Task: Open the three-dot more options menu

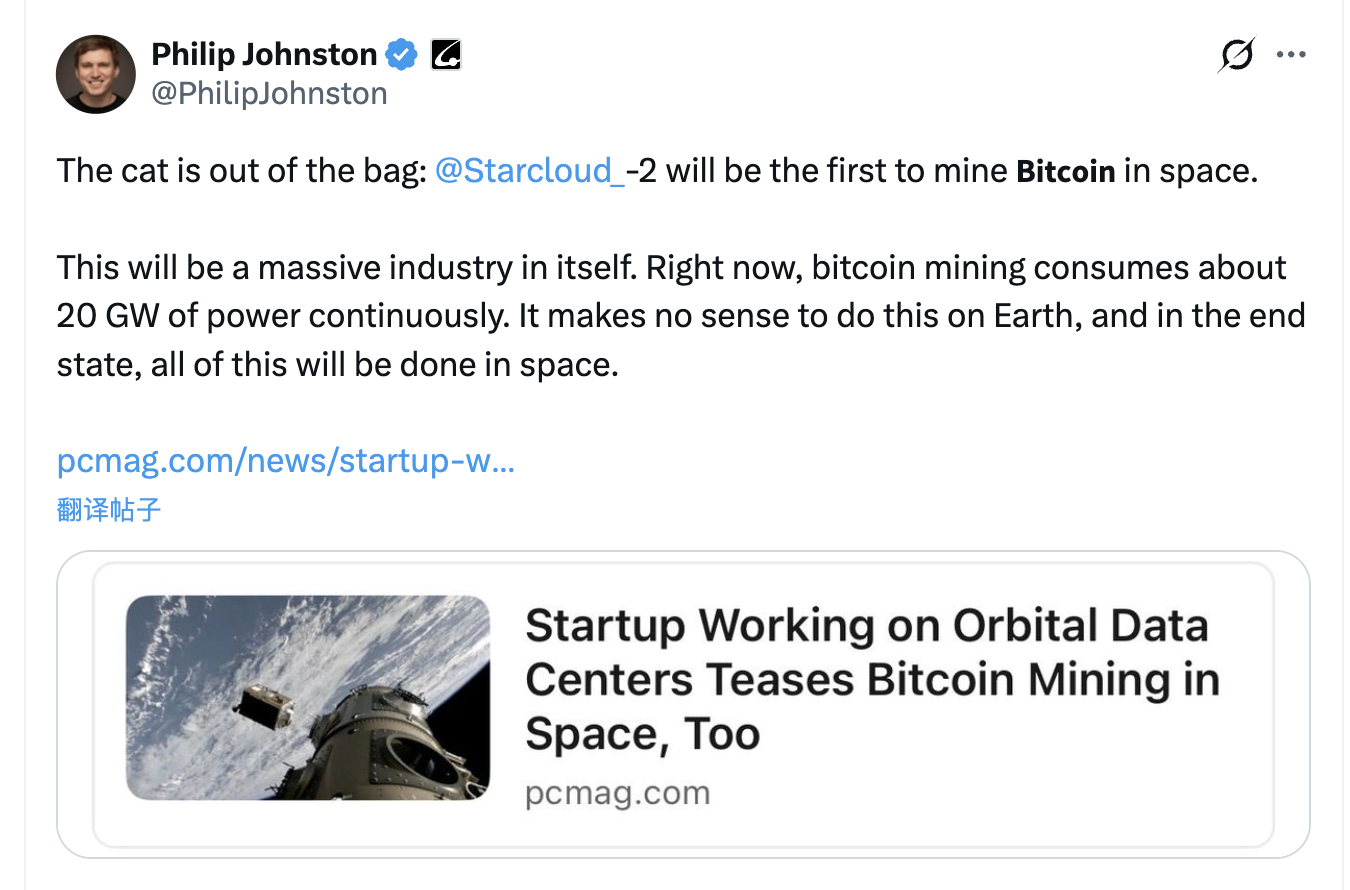Action: coord(1292,56)
